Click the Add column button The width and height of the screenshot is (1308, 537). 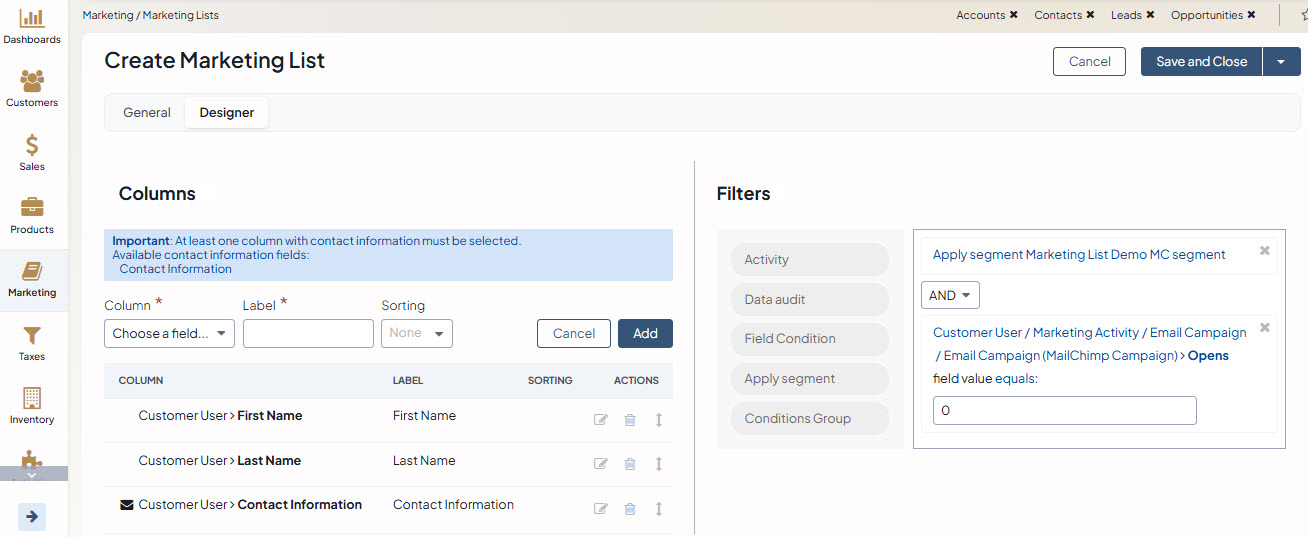coord(645,334)
